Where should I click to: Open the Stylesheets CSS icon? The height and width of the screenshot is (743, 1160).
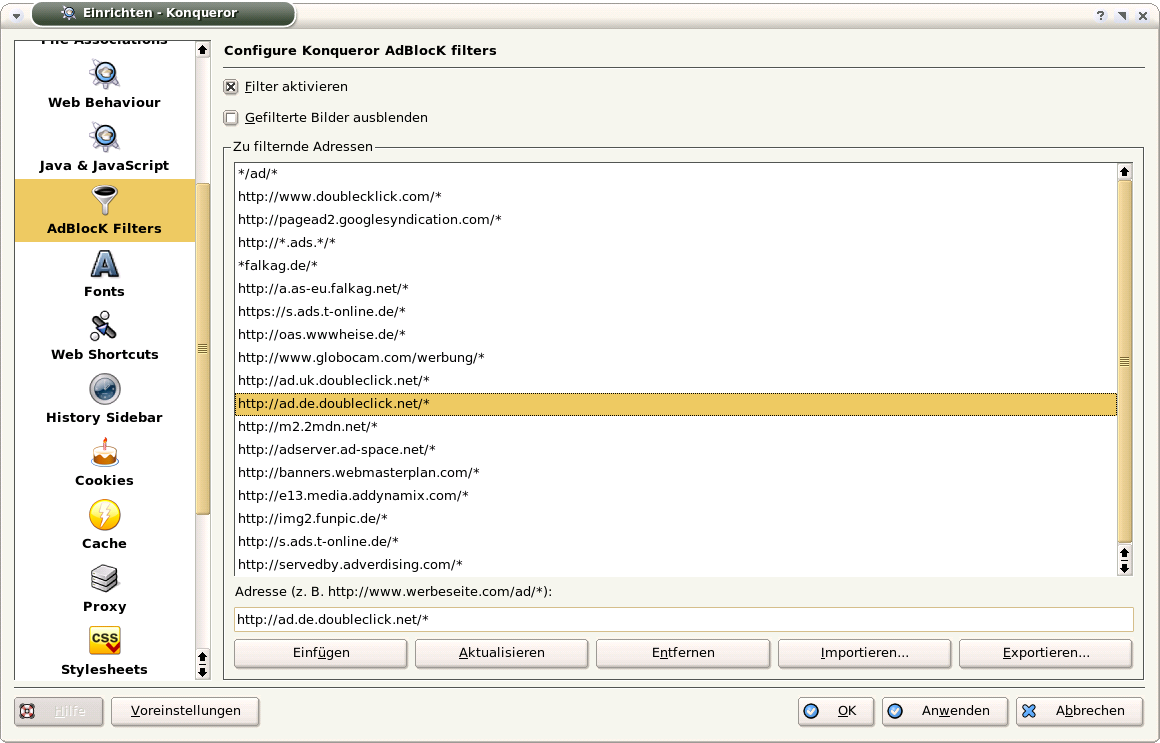pos(104,641)
